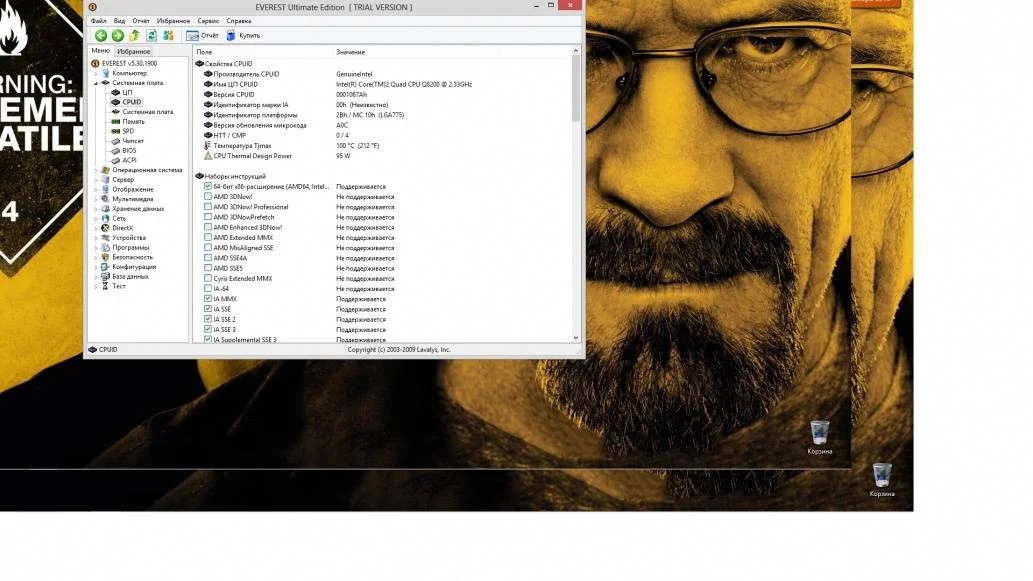Toggle the AMD 3DNowPrefetch checkbox

click(x=208, y=217)
